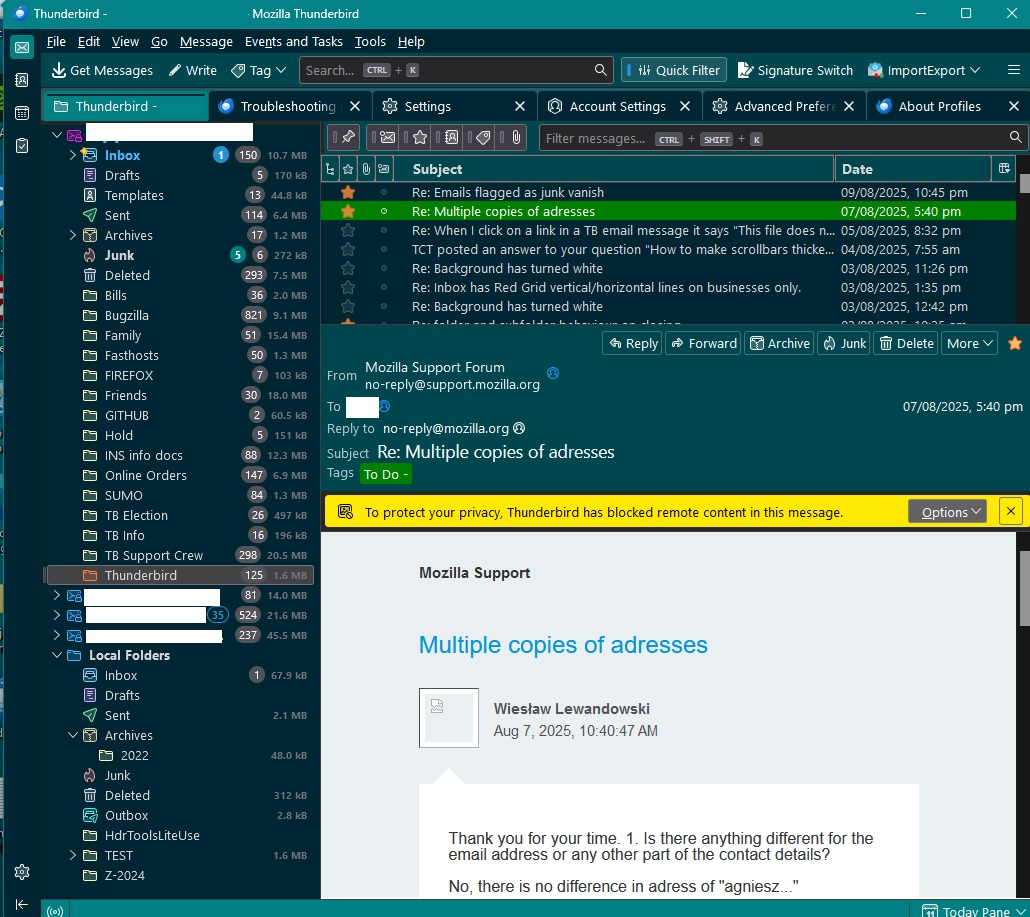Switch to the About Profiles tab
This screenshot has width=1030, height=917.
939,106
